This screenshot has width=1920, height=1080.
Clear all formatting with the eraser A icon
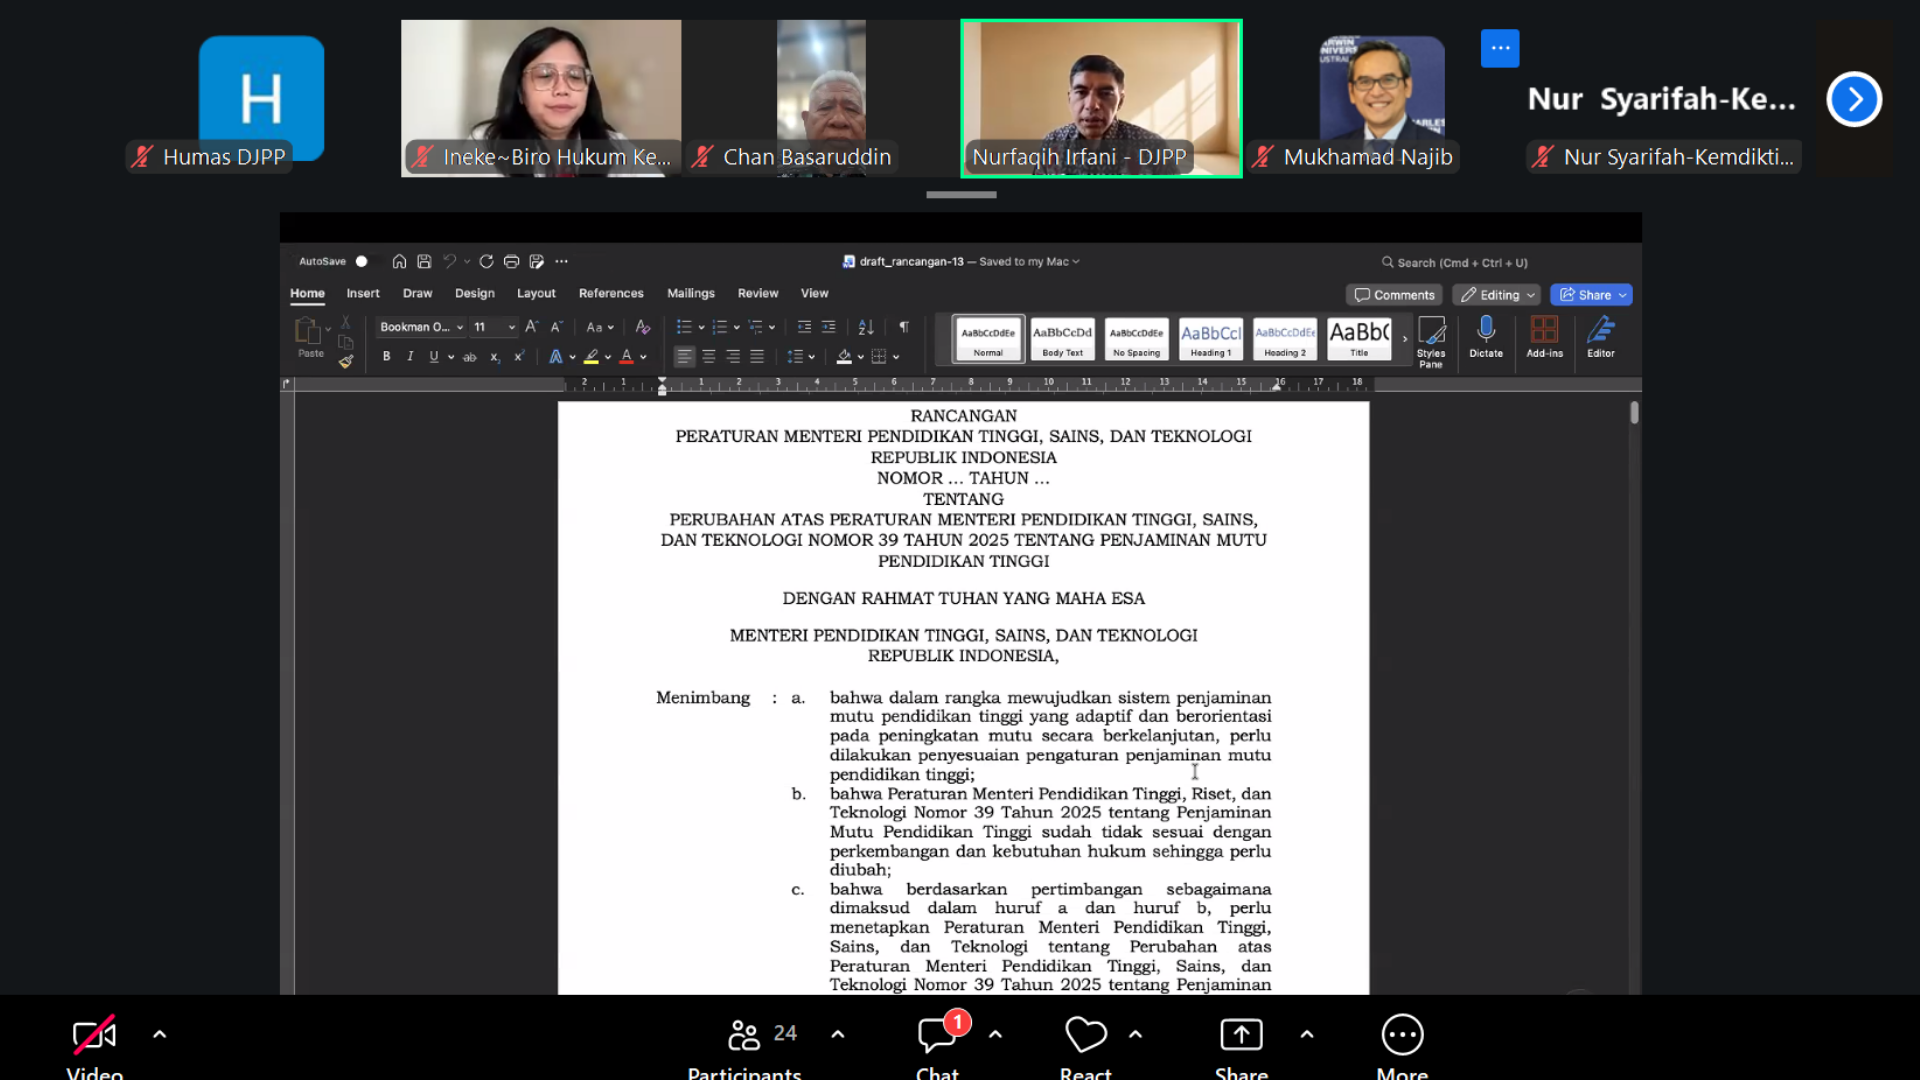coord(643,327)
